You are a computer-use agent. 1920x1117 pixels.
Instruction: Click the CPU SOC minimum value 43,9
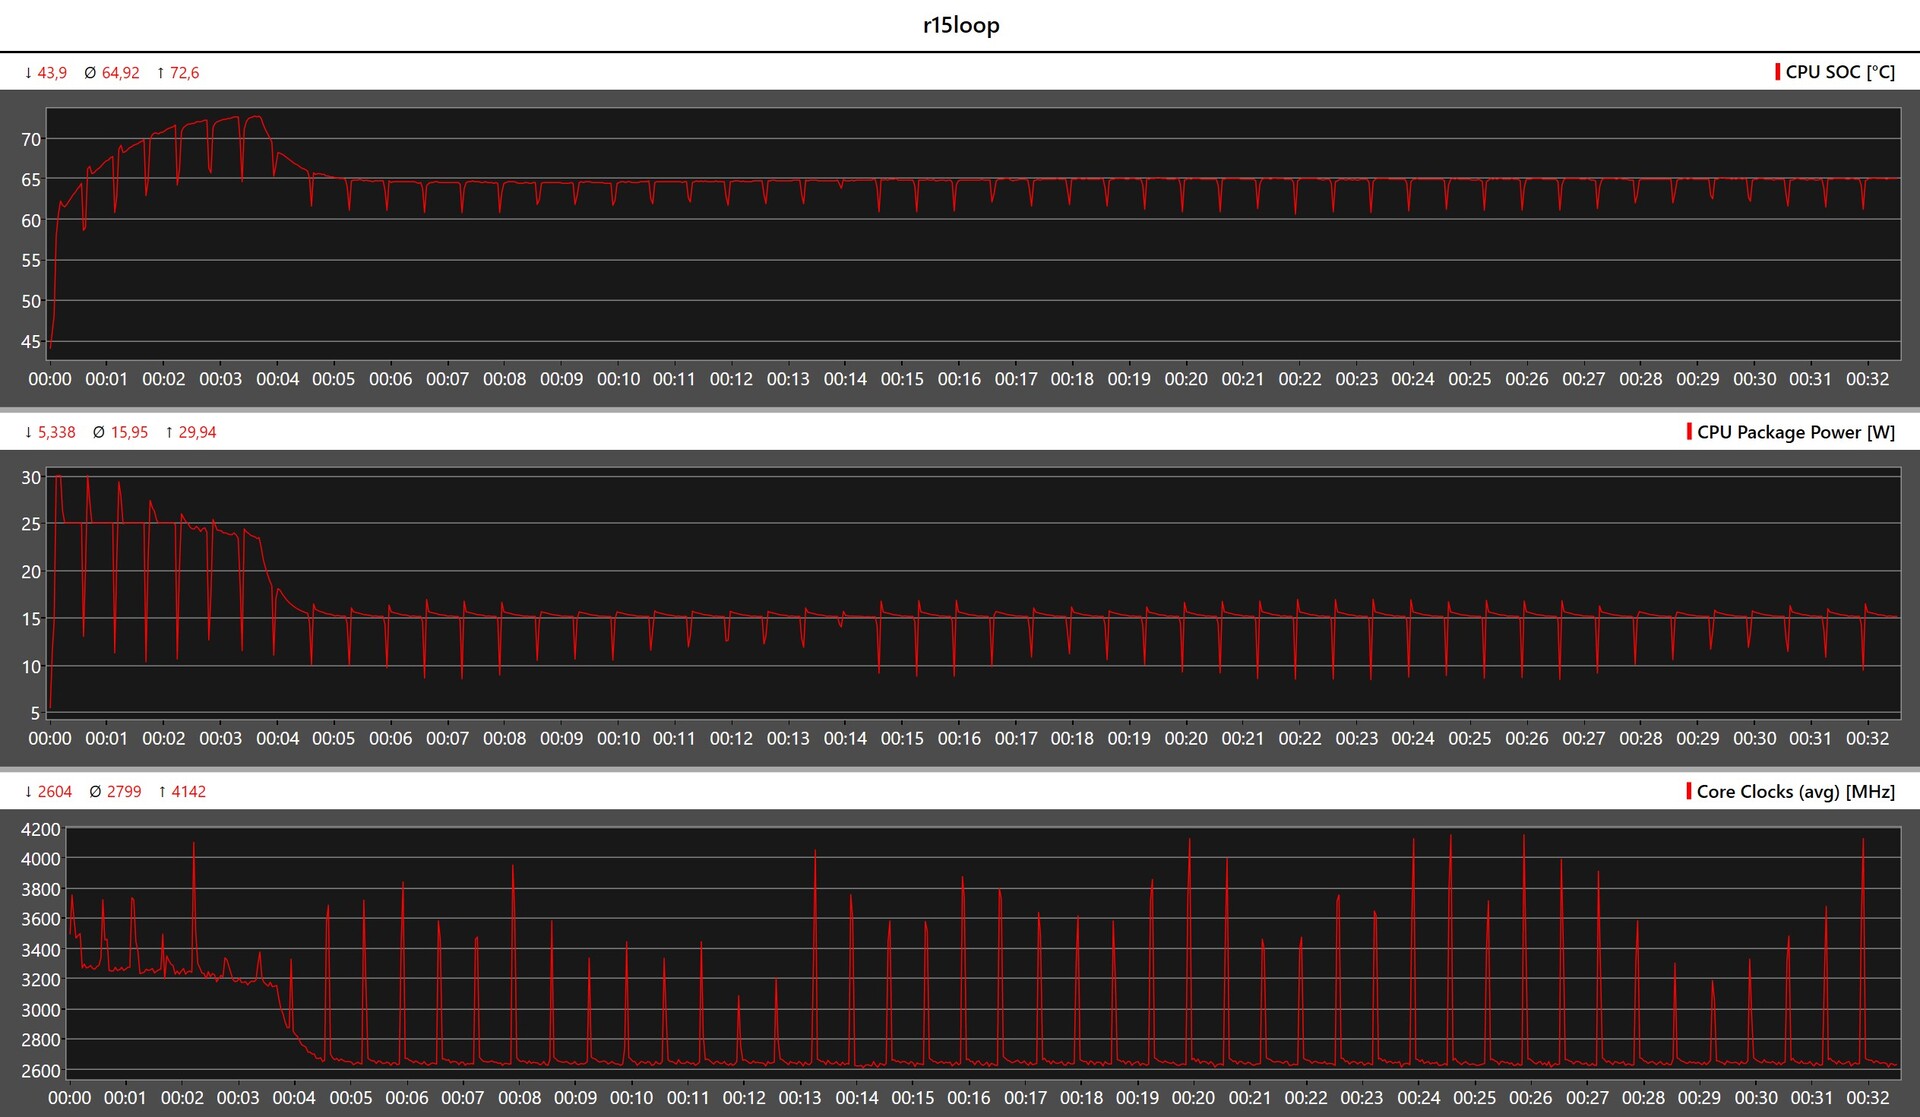pos(52,73)
